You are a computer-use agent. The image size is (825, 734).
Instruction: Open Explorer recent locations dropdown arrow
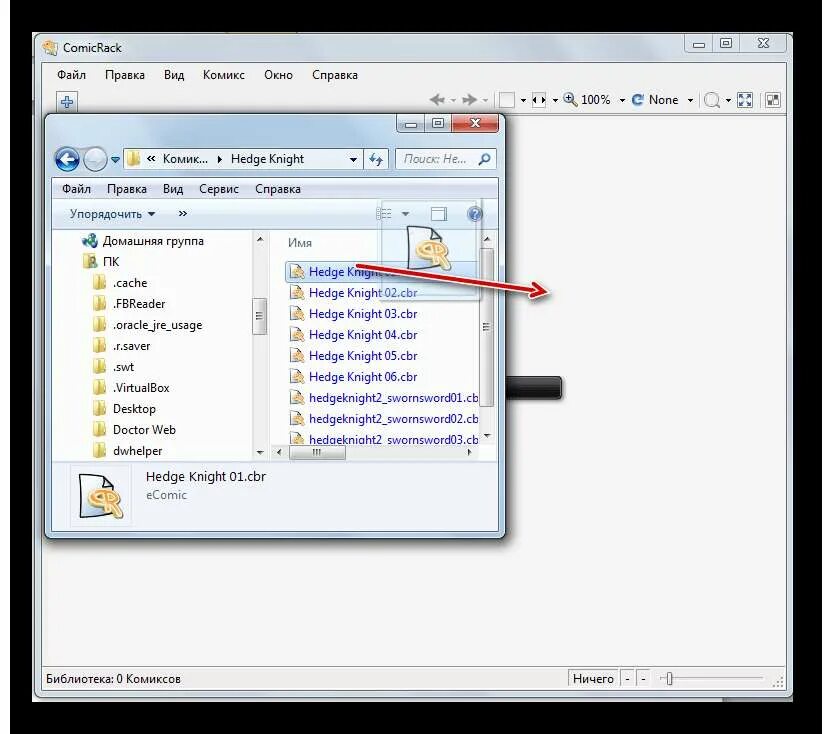click(x=115, y=159)
